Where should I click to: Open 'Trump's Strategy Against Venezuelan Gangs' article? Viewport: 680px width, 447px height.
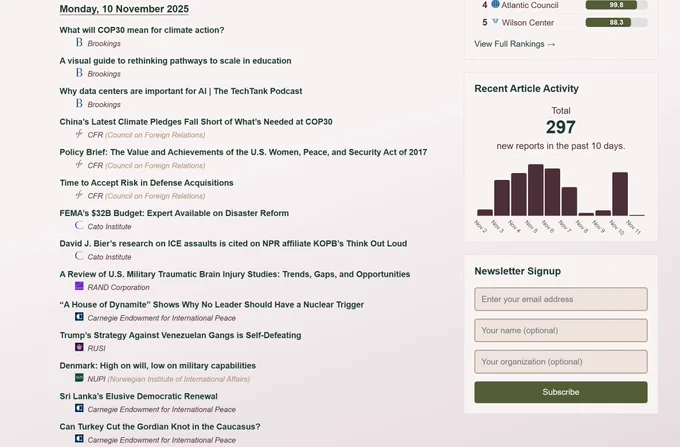pos(180,335)
